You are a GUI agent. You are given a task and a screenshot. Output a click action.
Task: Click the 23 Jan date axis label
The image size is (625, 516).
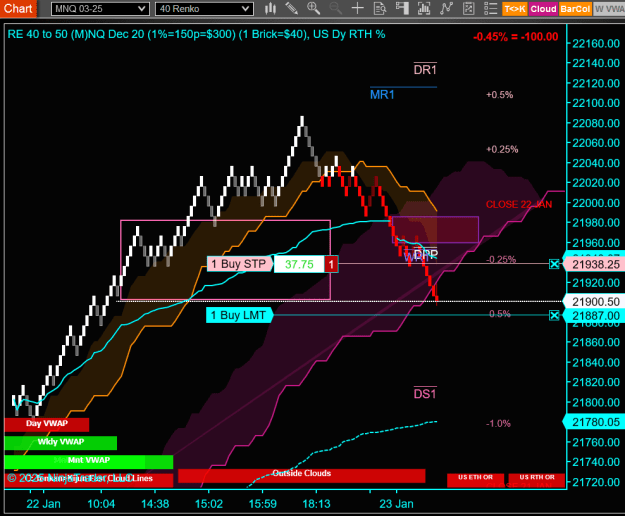pyautogui.click(x=396, y=504)
